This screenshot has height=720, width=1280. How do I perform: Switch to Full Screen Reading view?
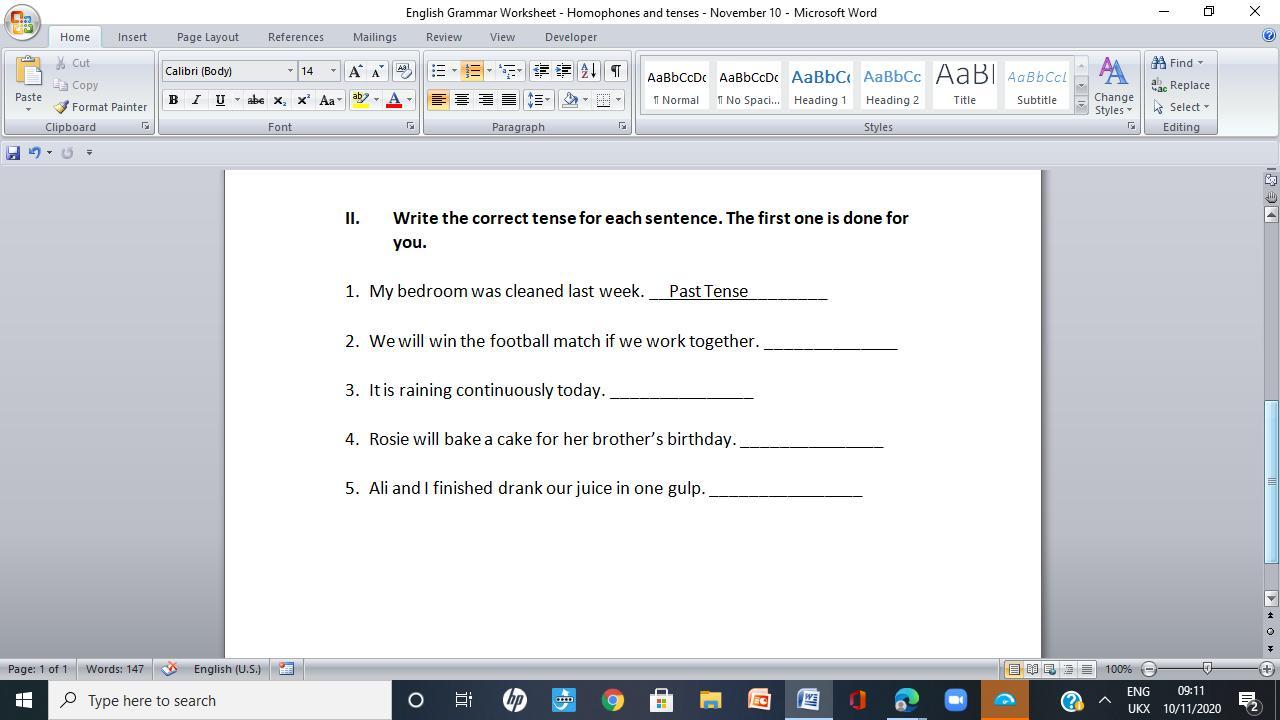1032,669
